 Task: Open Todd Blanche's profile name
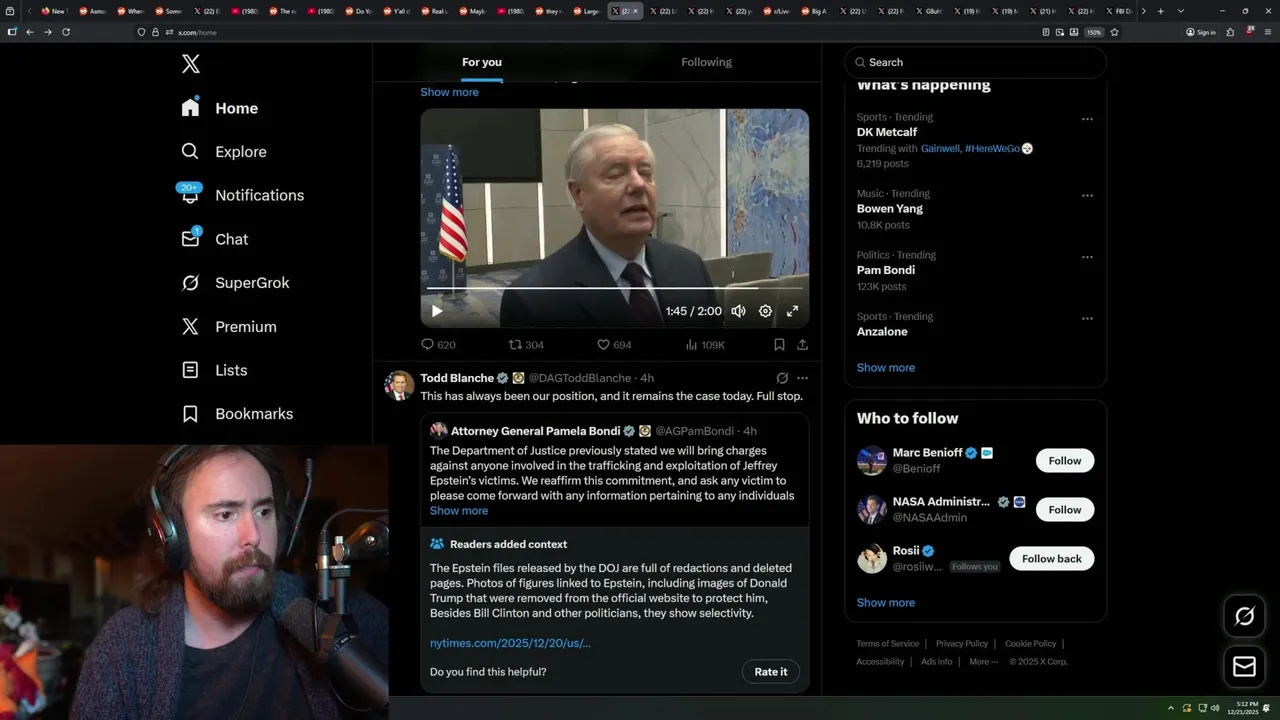pos(457,378)
